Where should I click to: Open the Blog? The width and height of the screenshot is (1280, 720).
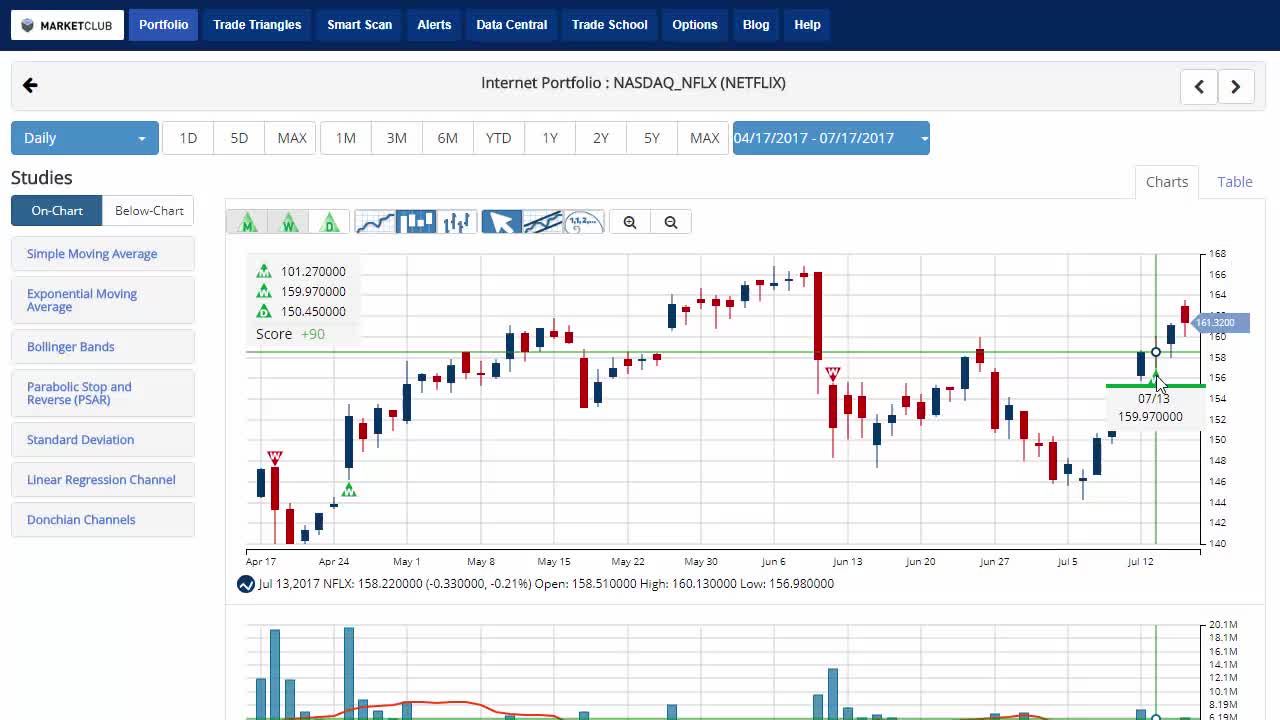click(x=756, y=25)
